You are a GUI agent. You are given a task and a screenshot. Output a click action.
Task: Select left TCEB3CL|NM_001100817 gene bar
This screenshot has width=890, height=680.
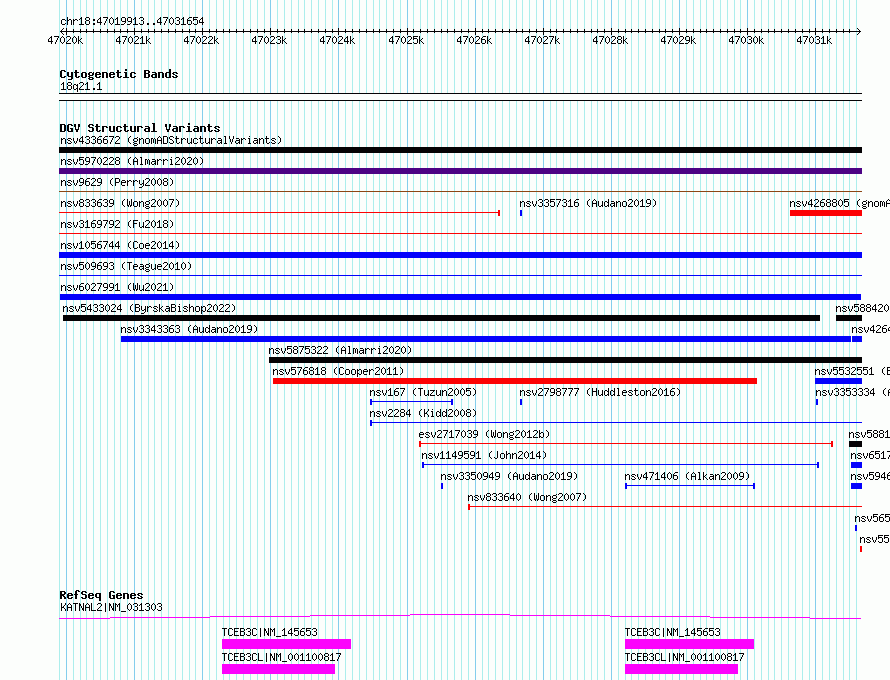coord(278,669)
